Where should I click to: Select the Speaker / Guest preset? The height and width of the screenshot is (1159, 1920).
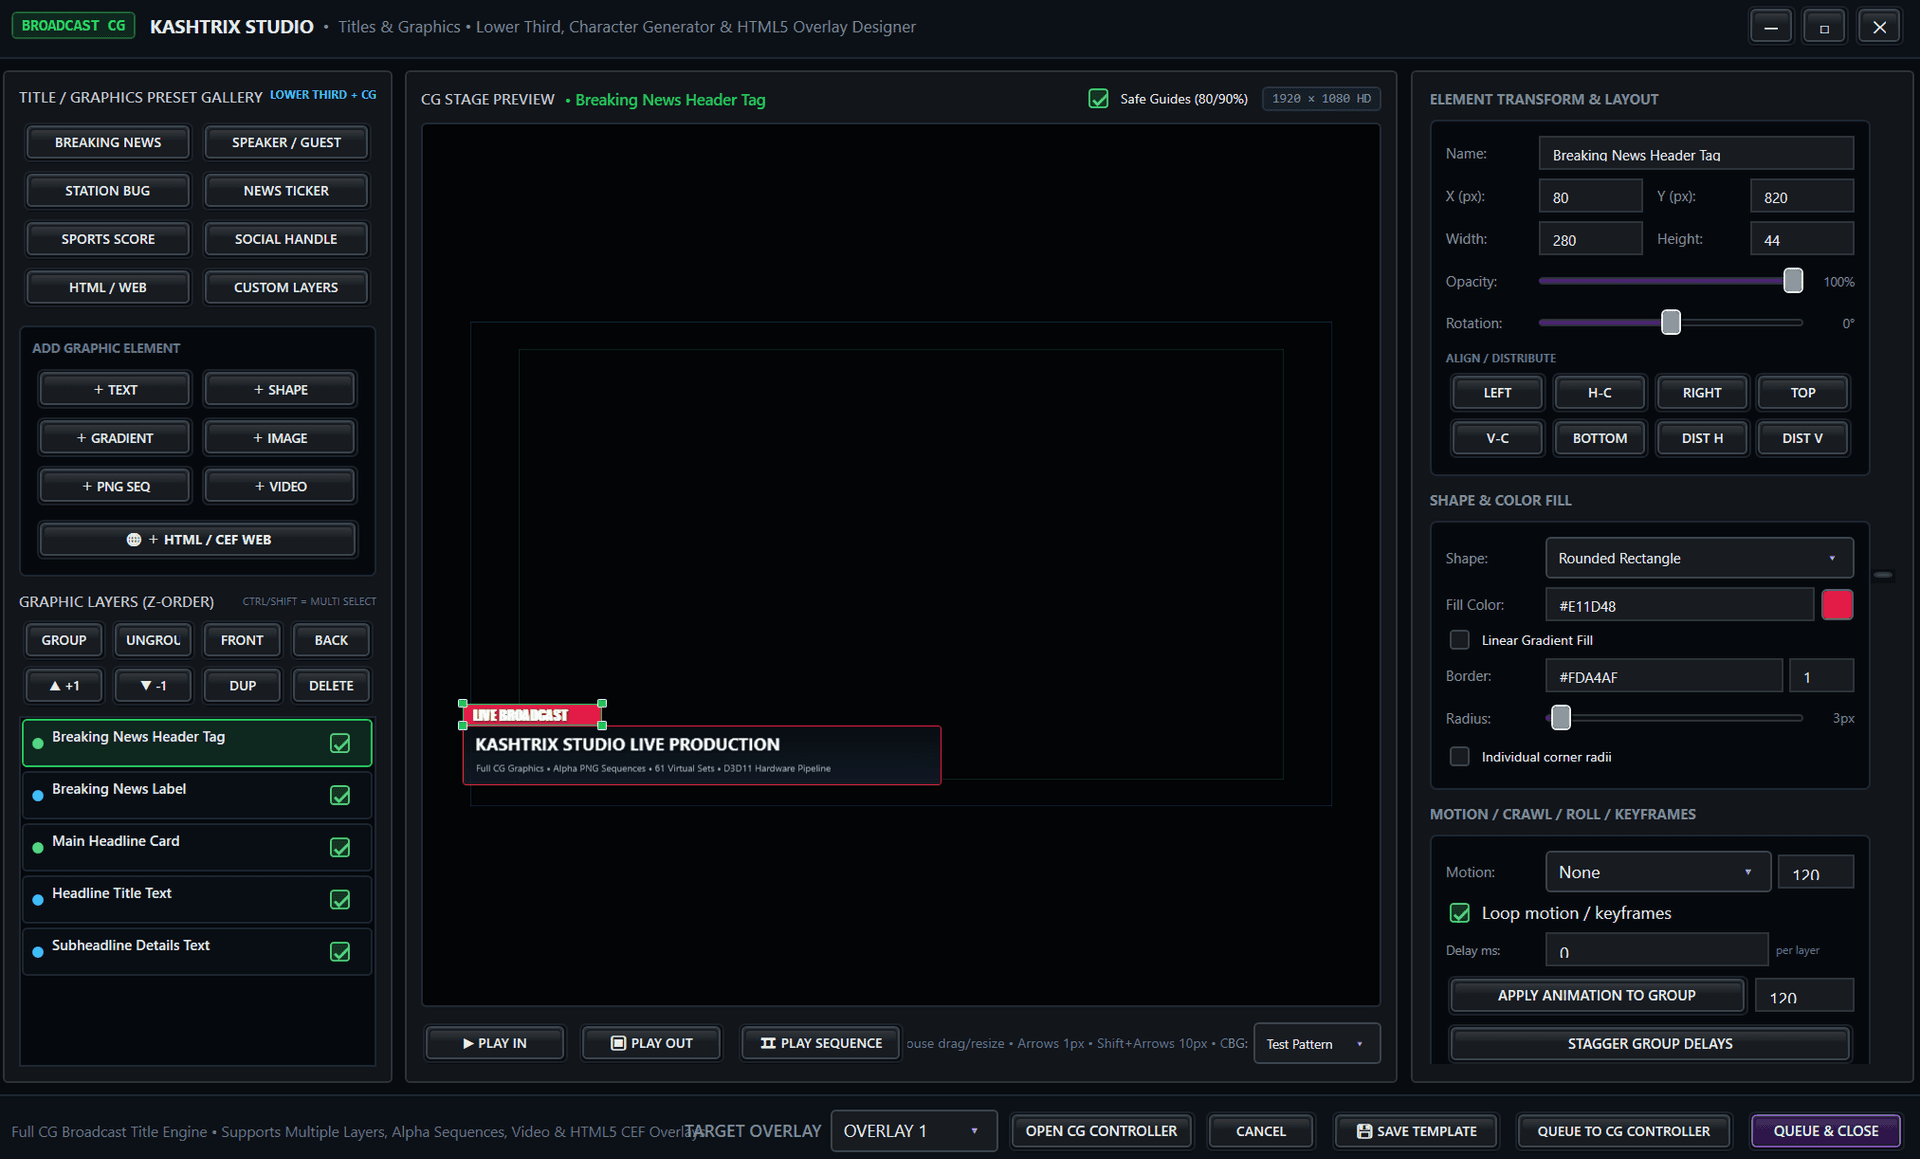point(286,142)
